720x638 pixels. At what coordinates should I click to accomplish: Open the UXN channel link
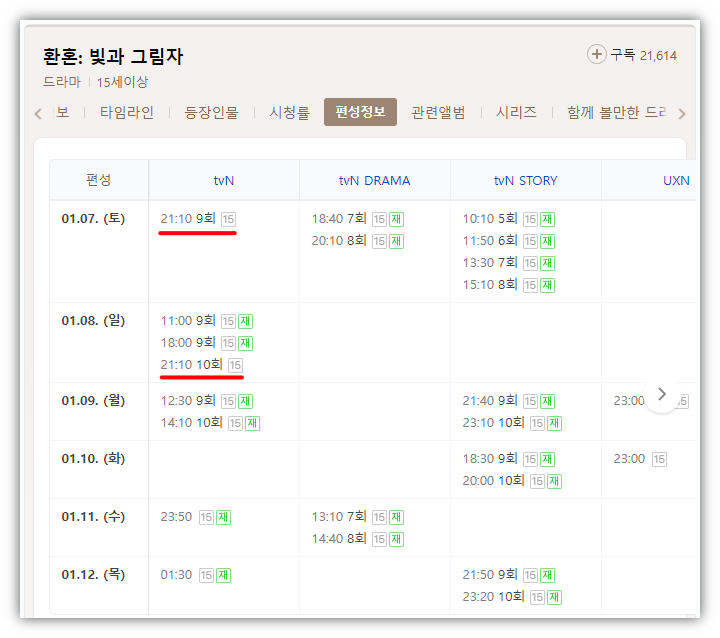[x=676, y=181]
